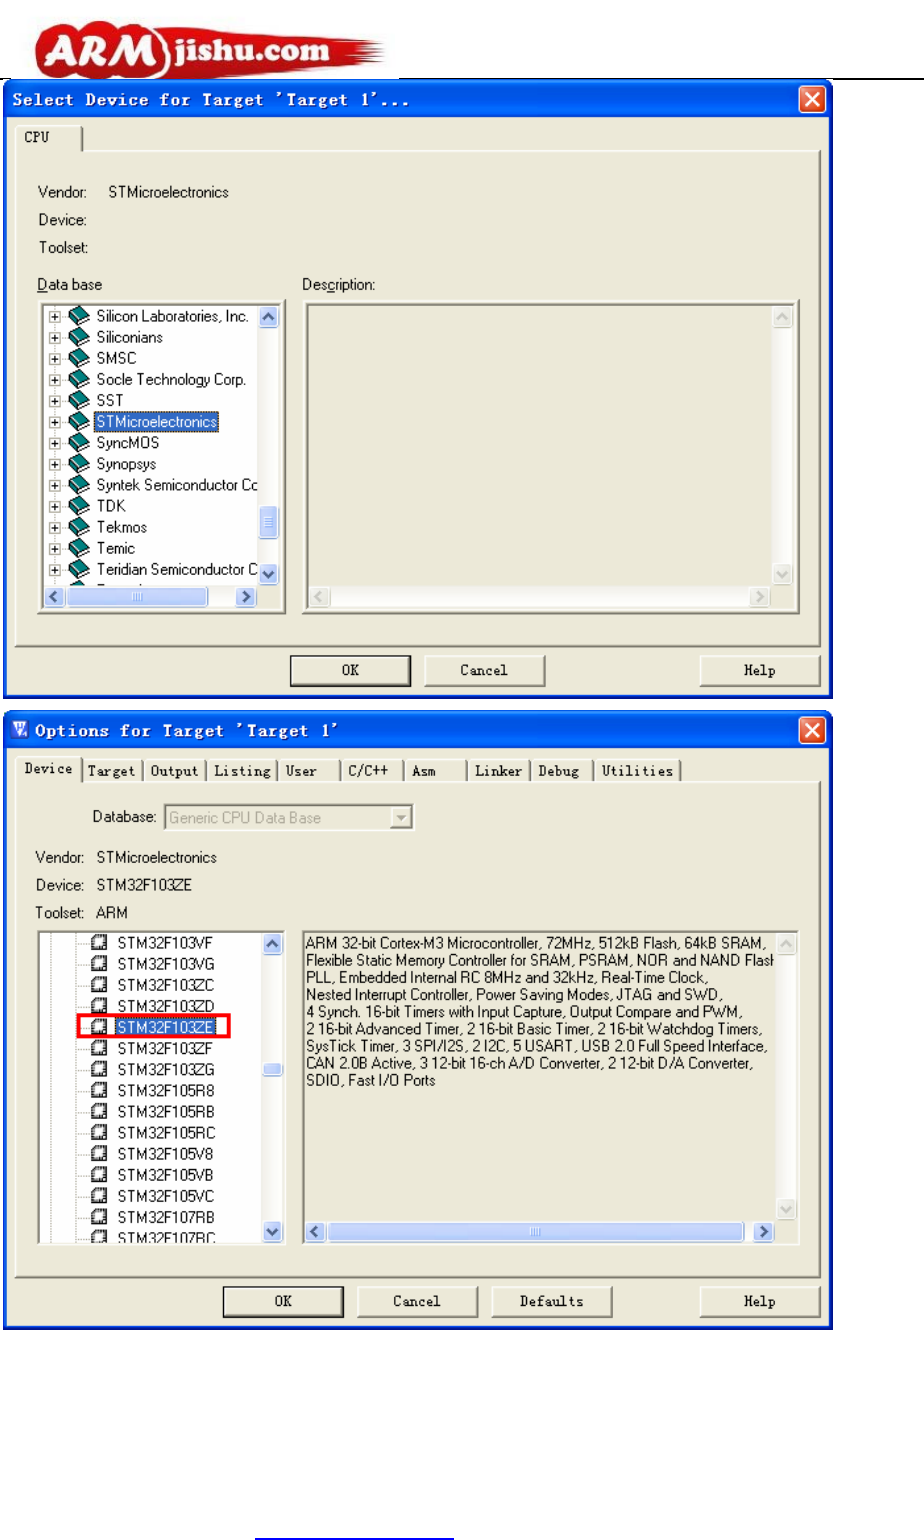
Task: Switch to the Listing tab
Action: tap(242, 771)
